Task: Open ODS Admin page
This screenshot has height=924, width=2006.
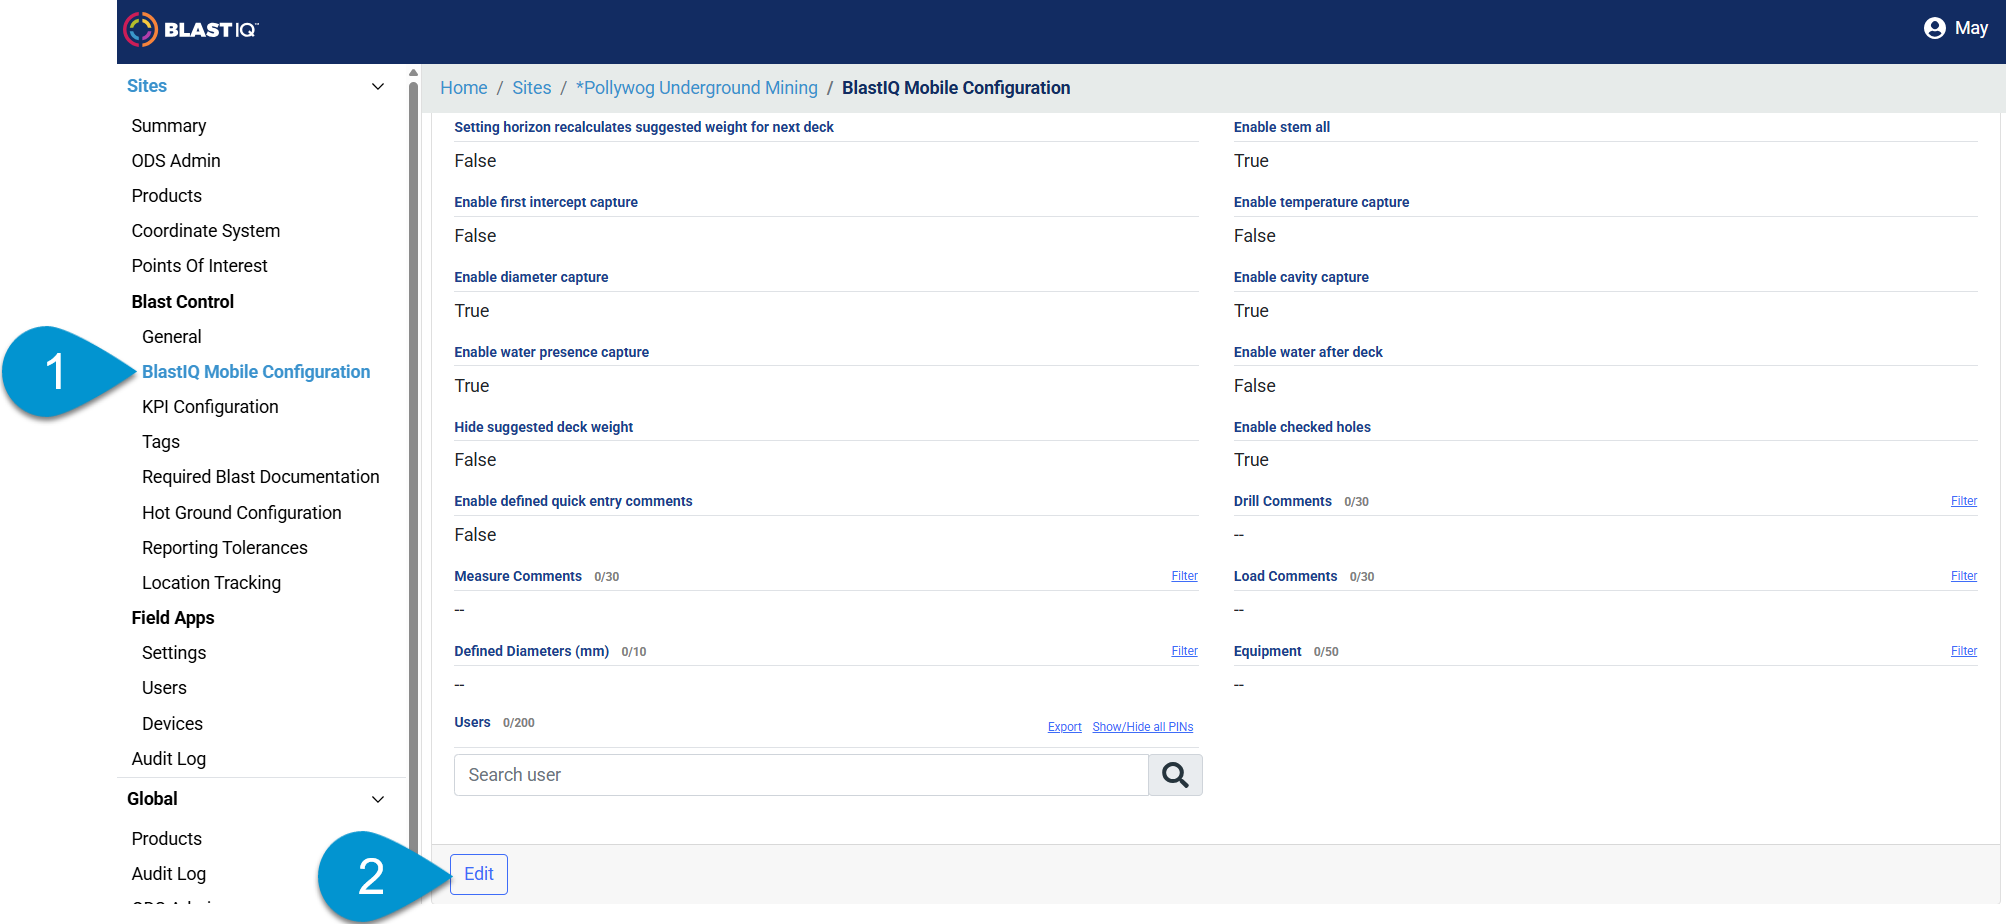Action: 176,161
